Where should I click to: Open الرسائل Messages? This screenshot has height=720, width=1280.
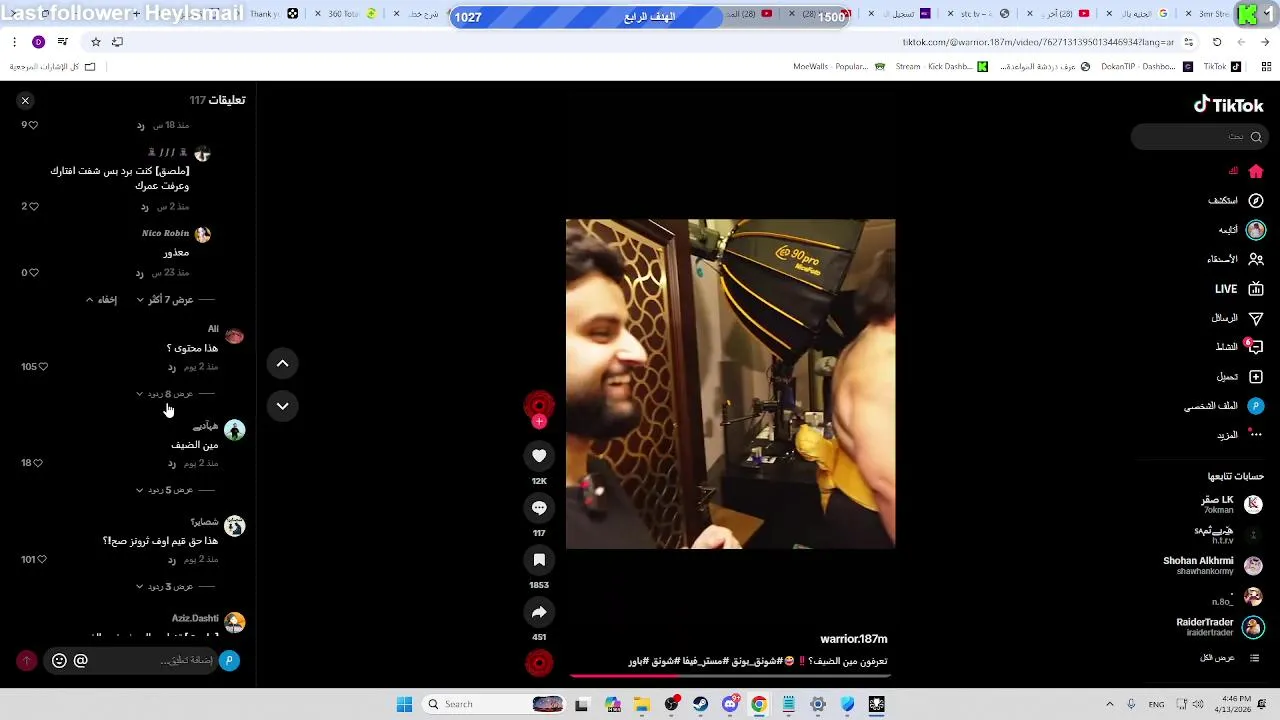1237,318
